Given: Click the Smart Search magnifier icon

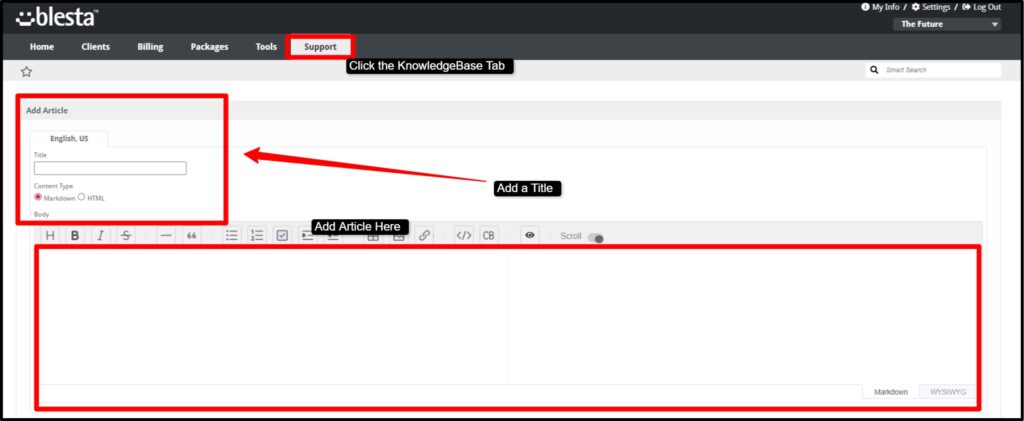Looking at the screenshot, I should pyautogui.click(x=875, y=70).
